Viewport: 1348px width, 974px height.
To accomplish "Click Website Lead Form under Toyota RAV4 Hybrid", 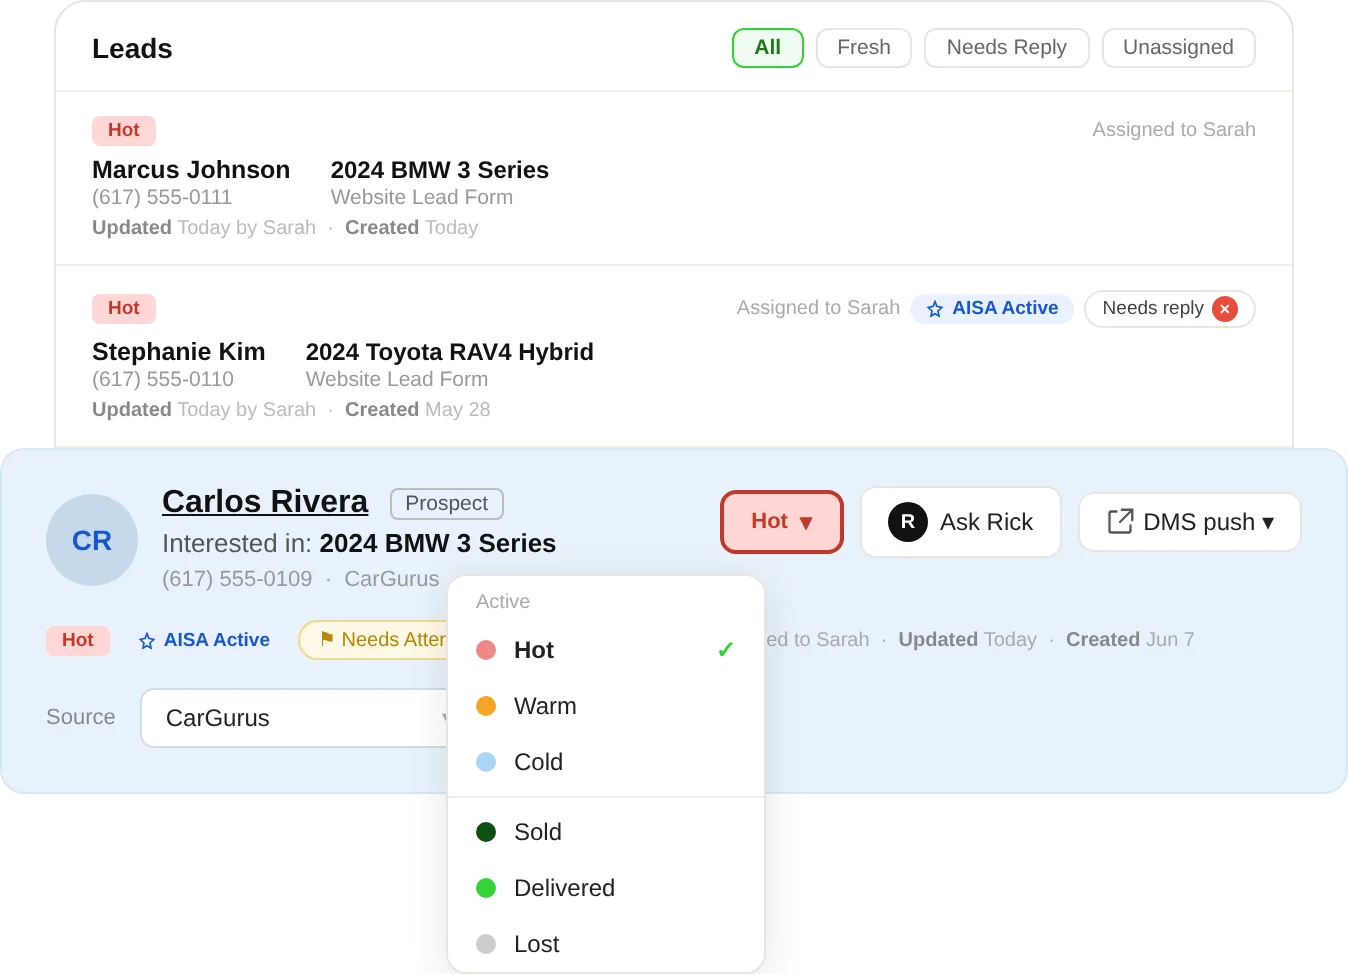I will point(397,380).
